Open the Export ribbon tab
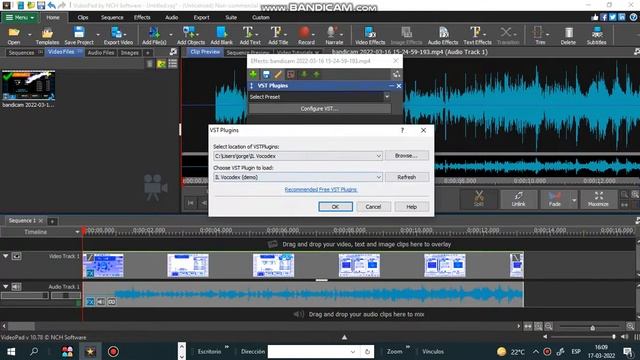 point(201,18)
